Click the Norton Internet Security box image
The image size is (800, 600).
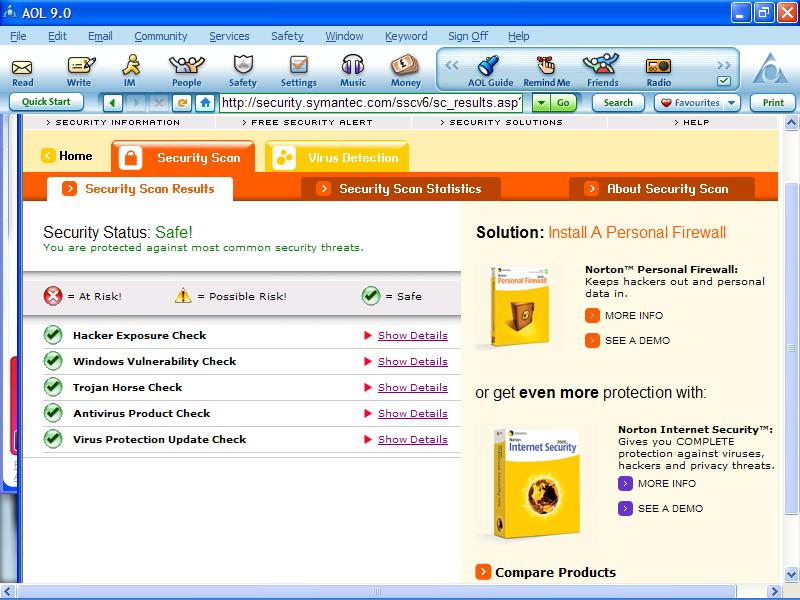click(537, 482)
